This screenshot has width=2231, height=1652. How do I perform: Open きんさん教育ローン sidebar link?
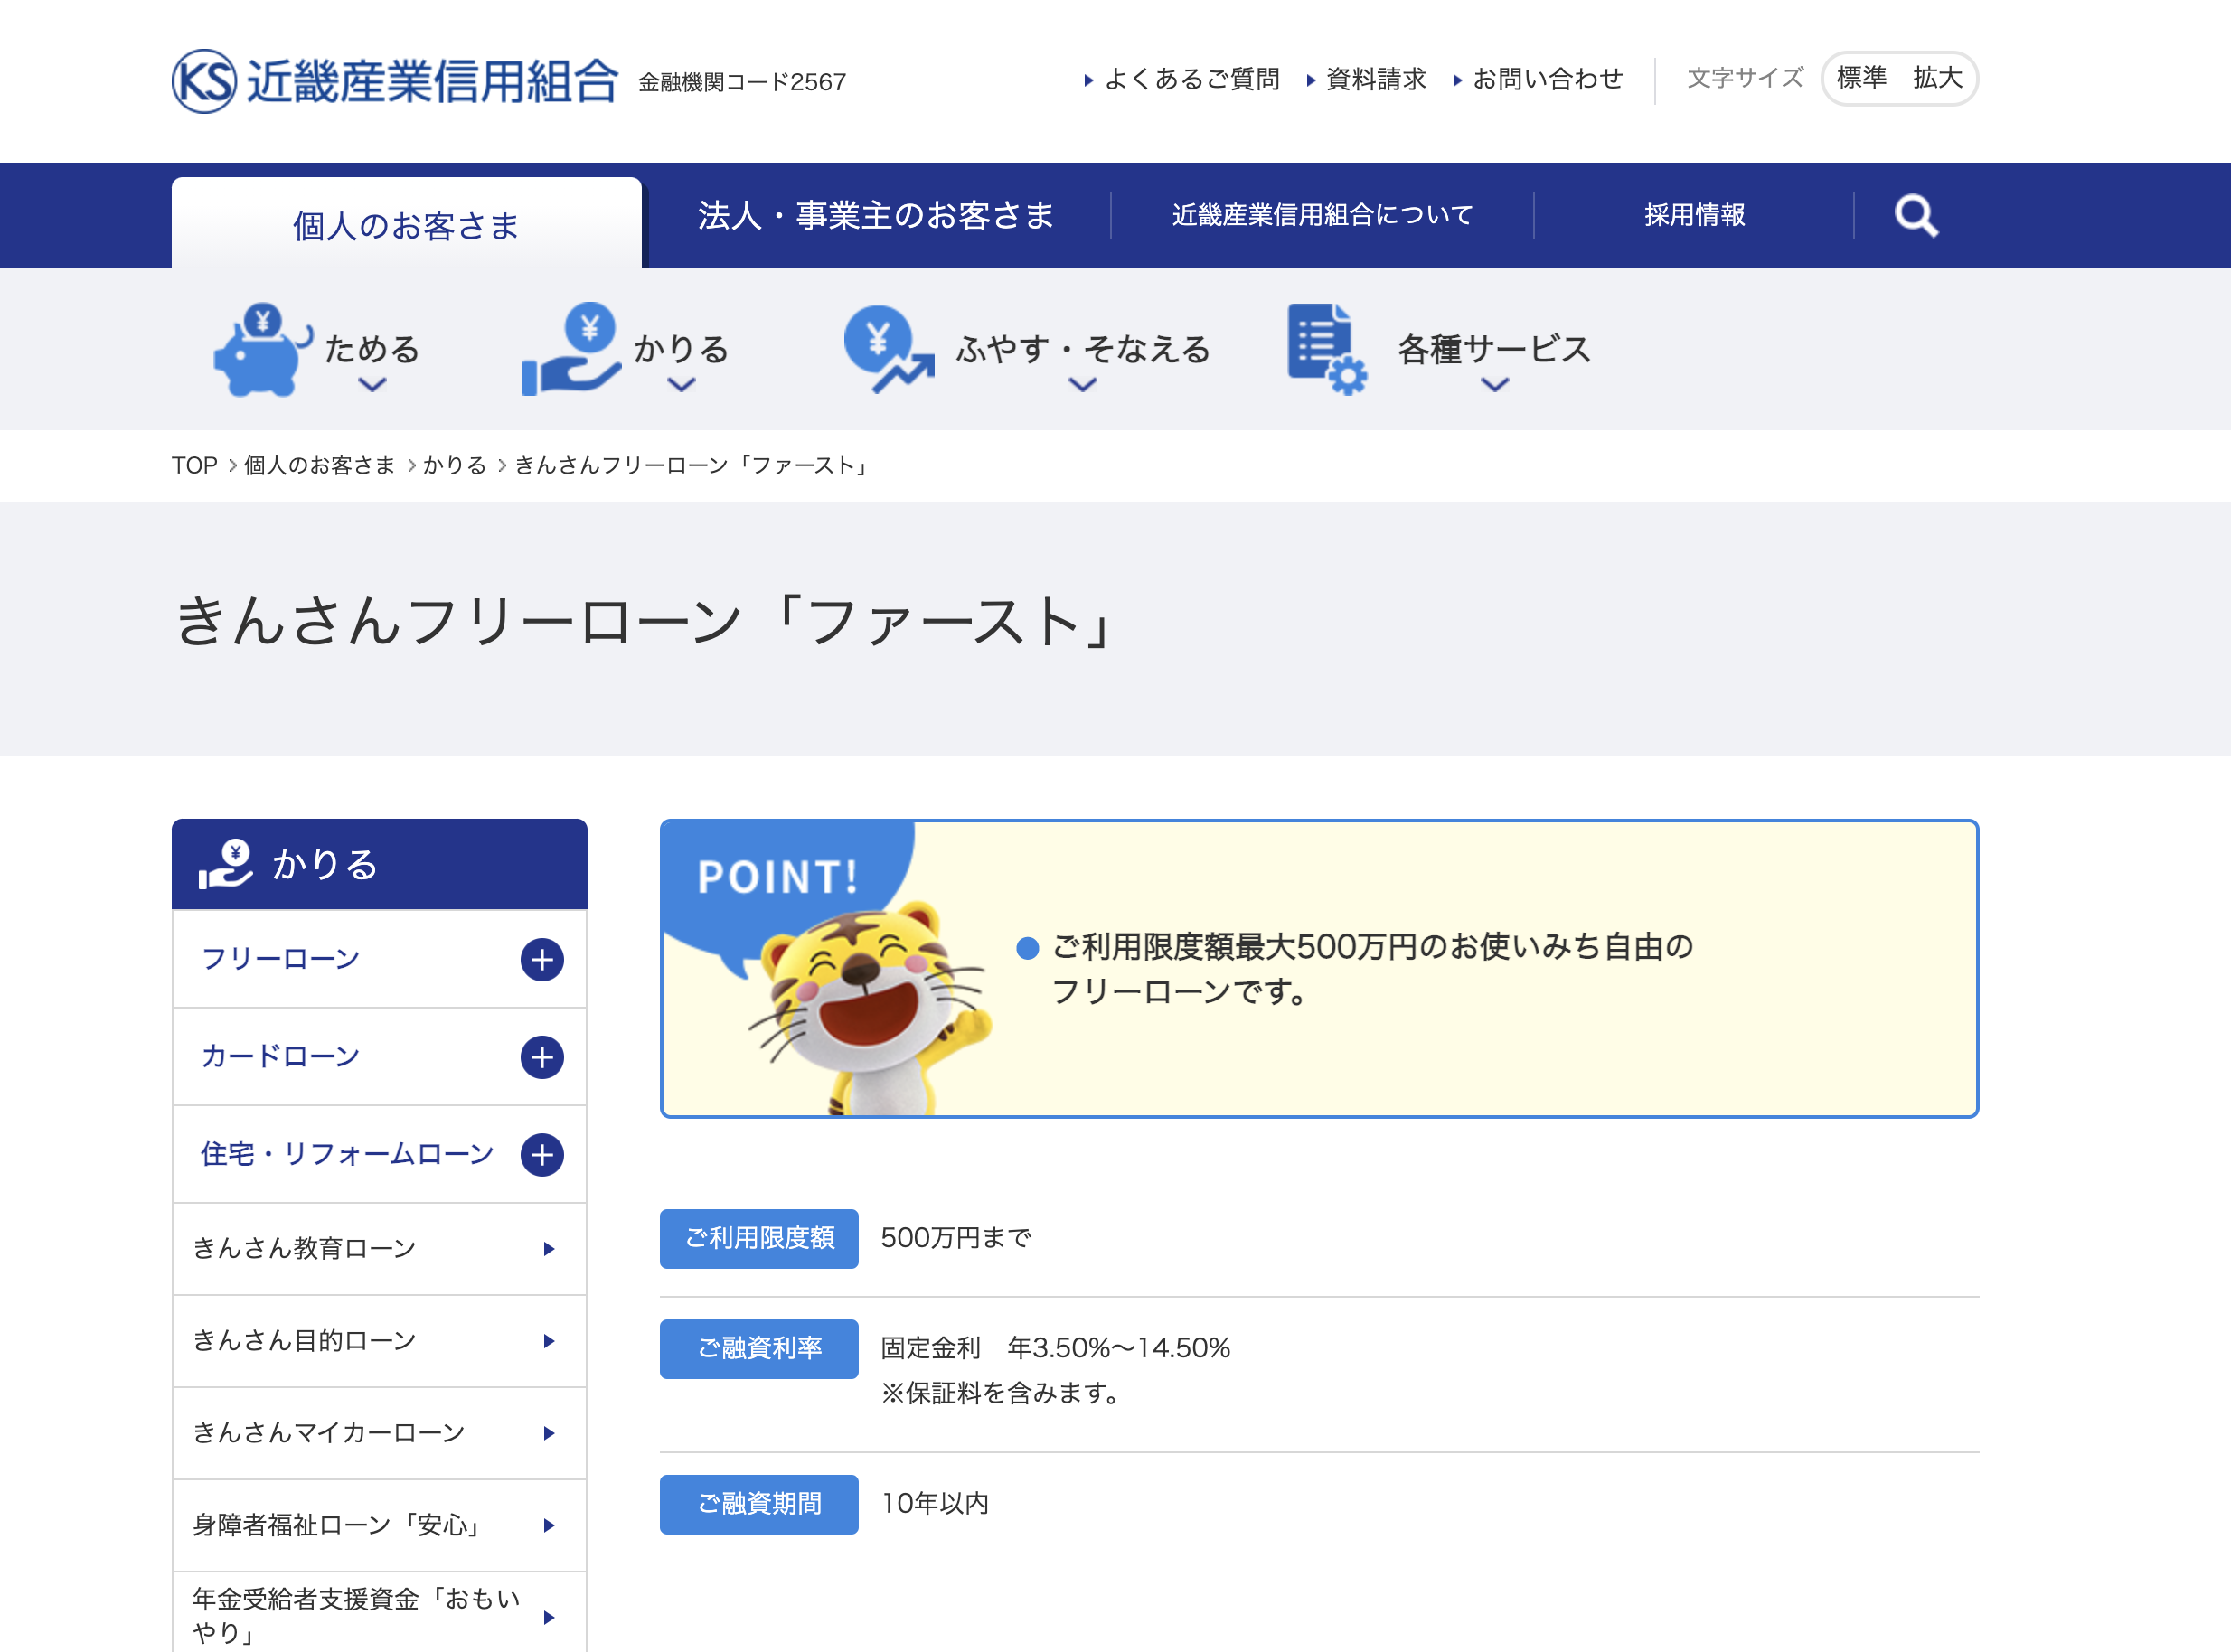(379, 1249)
